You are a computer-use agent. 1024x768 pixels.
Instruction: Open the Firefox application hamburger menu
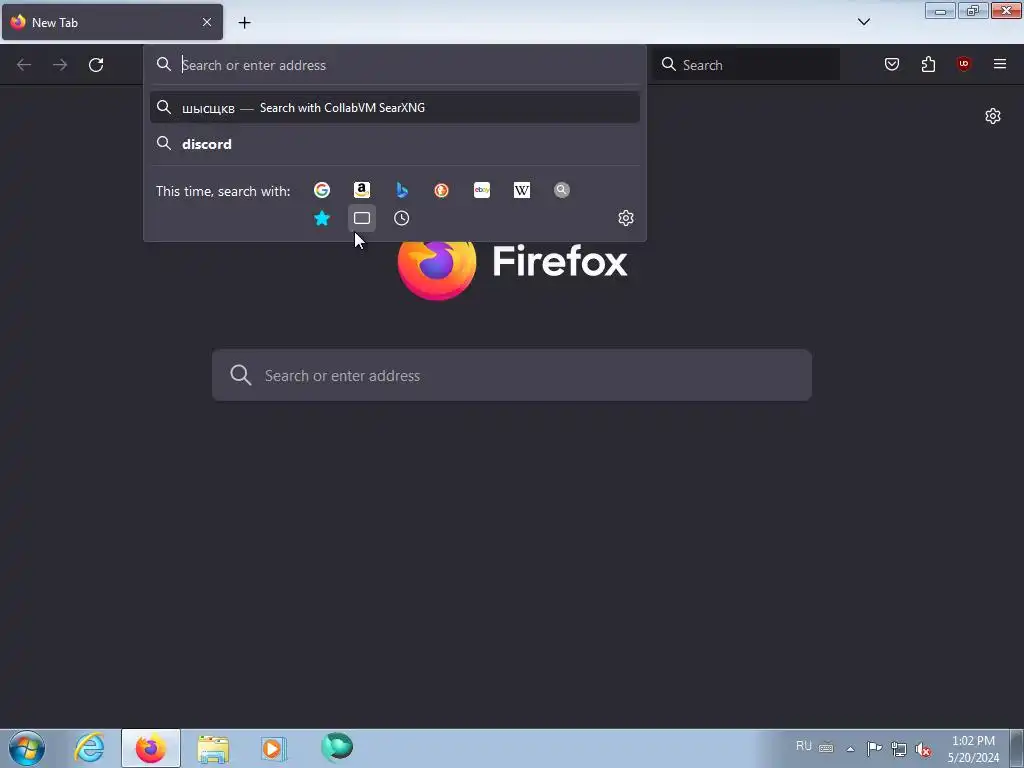point(1000,64)
